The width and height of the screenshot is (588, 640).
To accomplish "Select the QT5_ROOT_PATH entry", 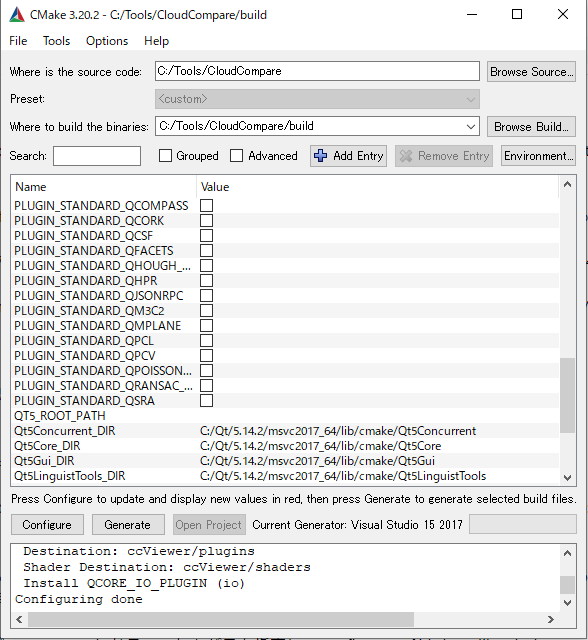I will 60,416.
